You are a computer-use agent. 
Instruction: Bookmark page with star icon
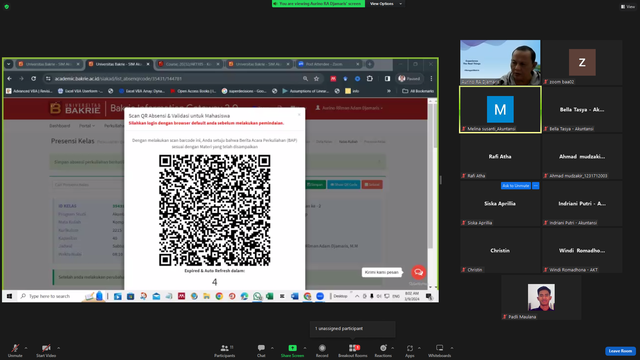click(316, 78)
